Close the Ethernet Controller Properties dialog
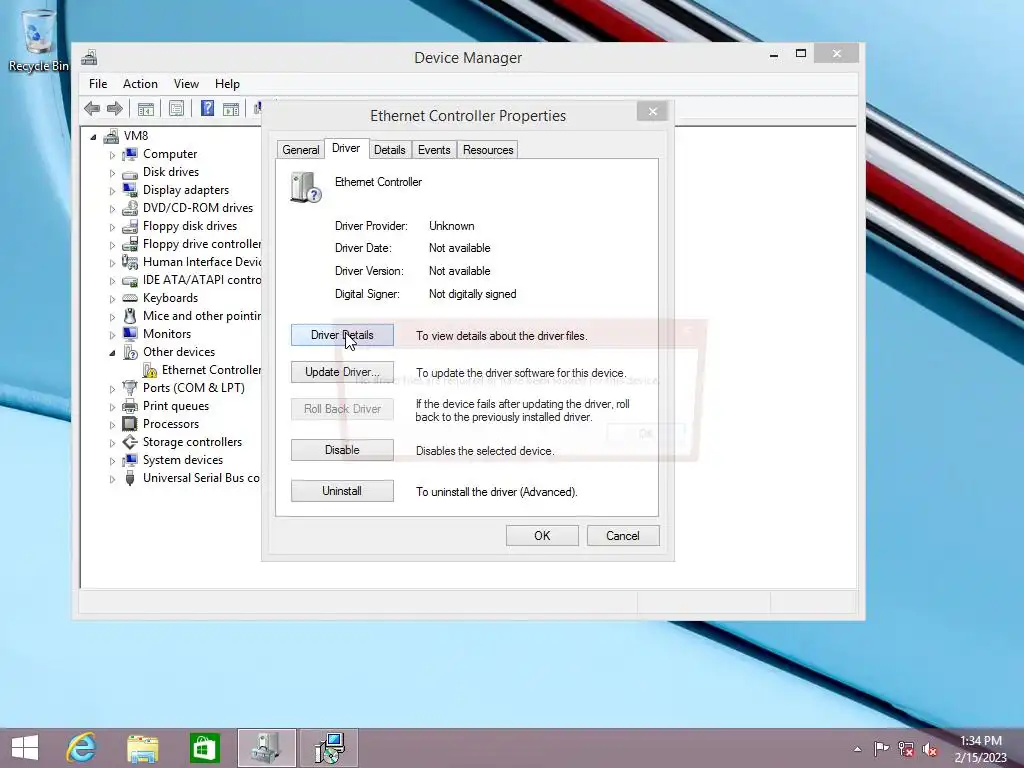This screenshot has height=768, width=1024. pos(652,112)
